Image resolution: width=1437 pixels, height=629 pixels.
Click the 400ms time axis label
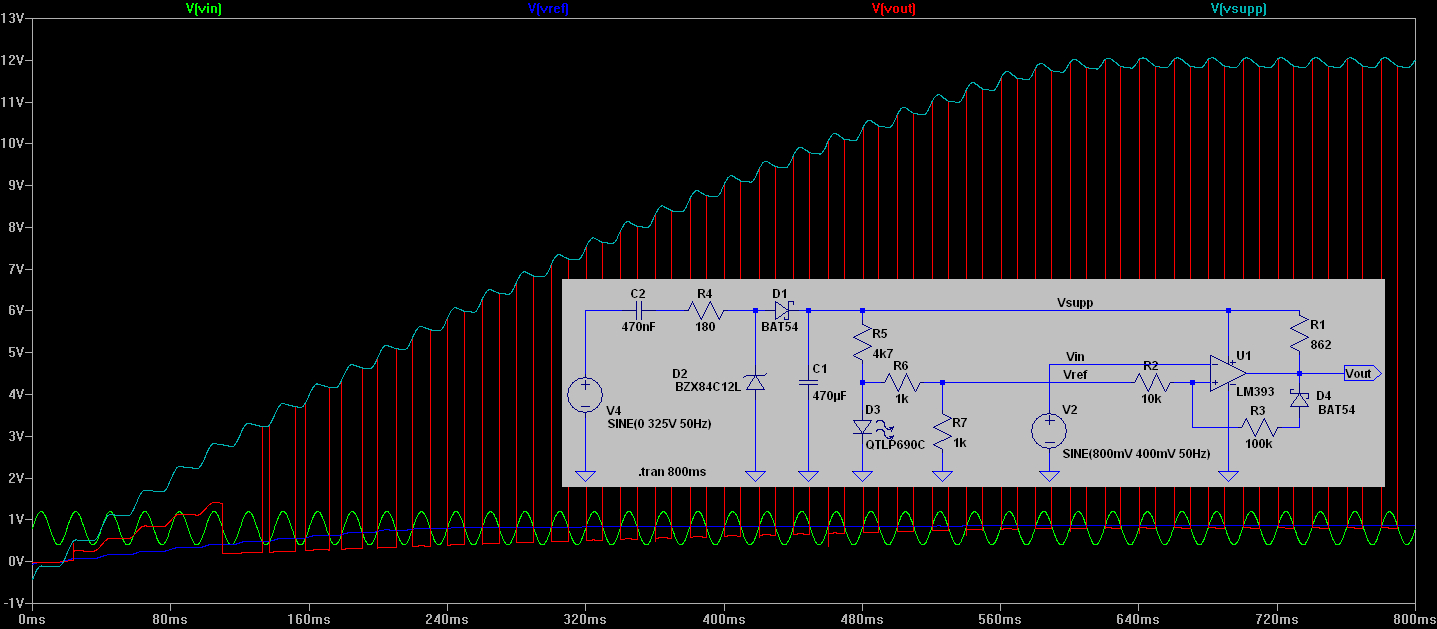pos(723,620)
